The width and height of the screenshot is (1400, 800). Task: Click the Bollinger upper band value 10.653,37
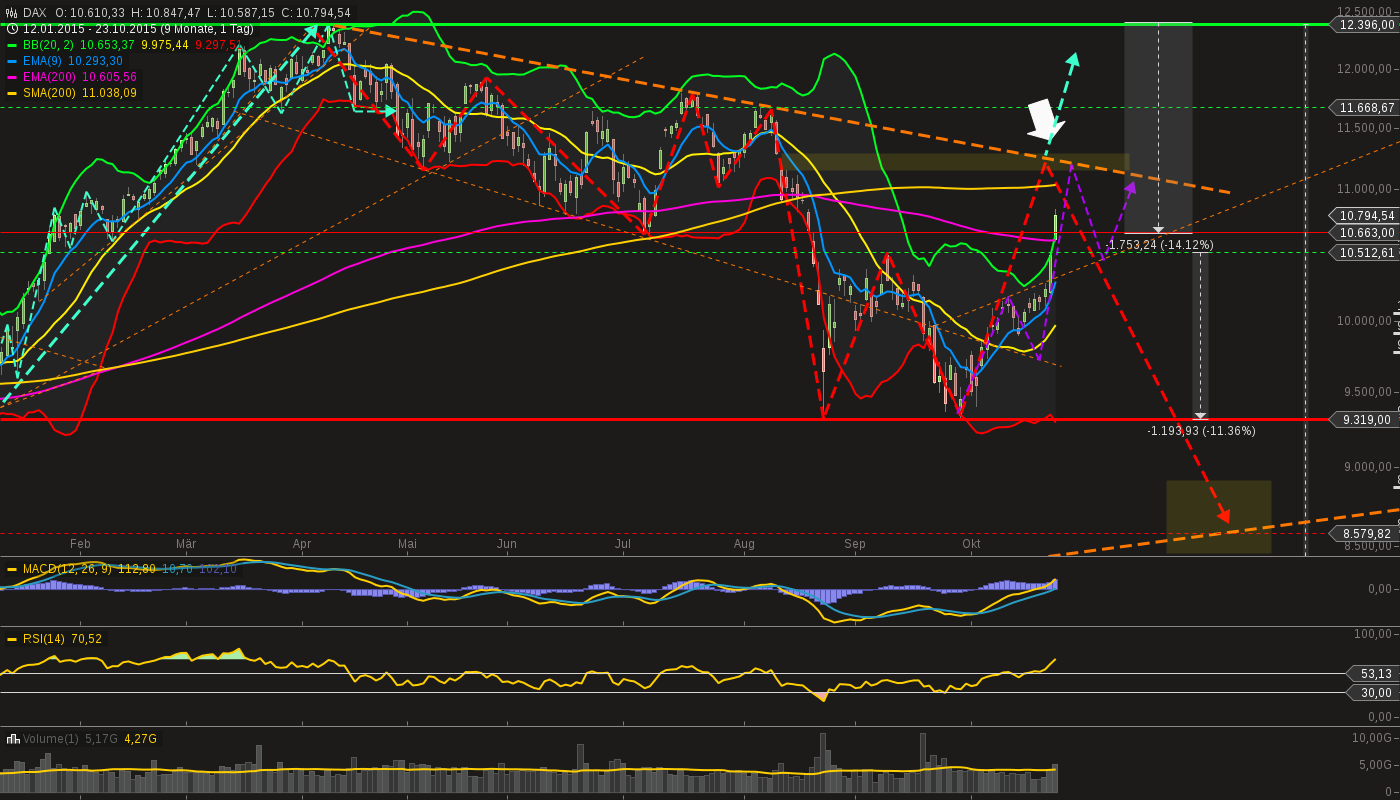tap(107, 45)
